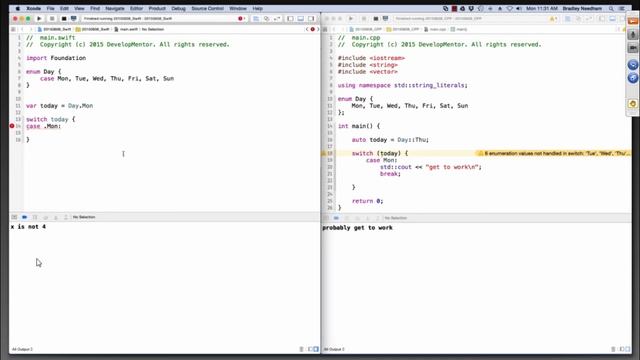Clear the Swift console with trash icon
This screenshot has height=360, width=640.
click(x=302, y=349)
